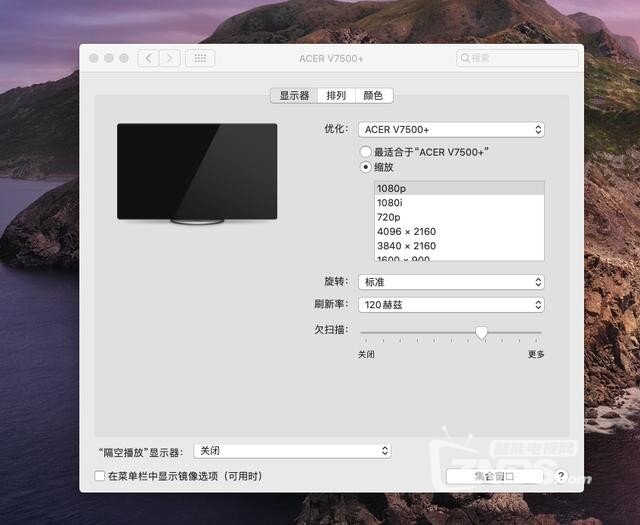Toggle 在菜单栏中显示镜像选项 checkbox

click(100, 476)
